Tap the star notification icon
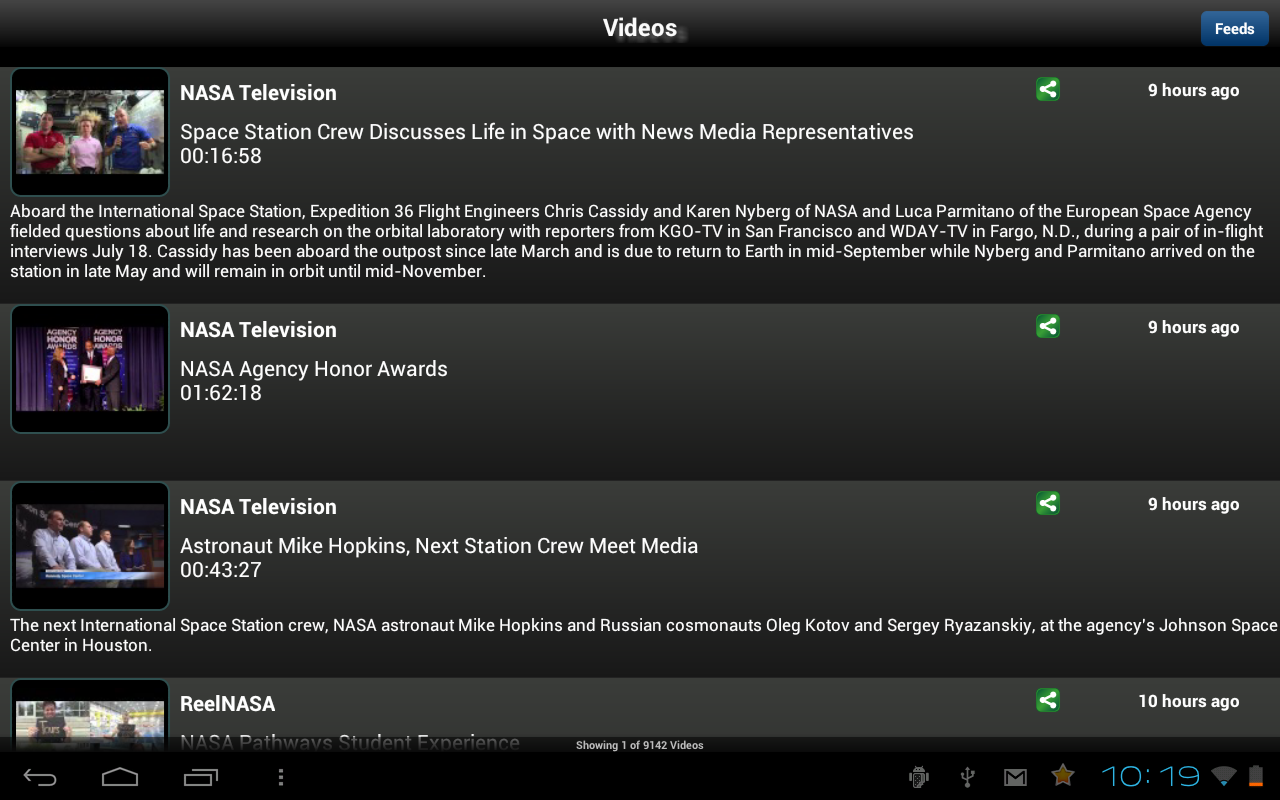1280x800 pixels. 1063,775
